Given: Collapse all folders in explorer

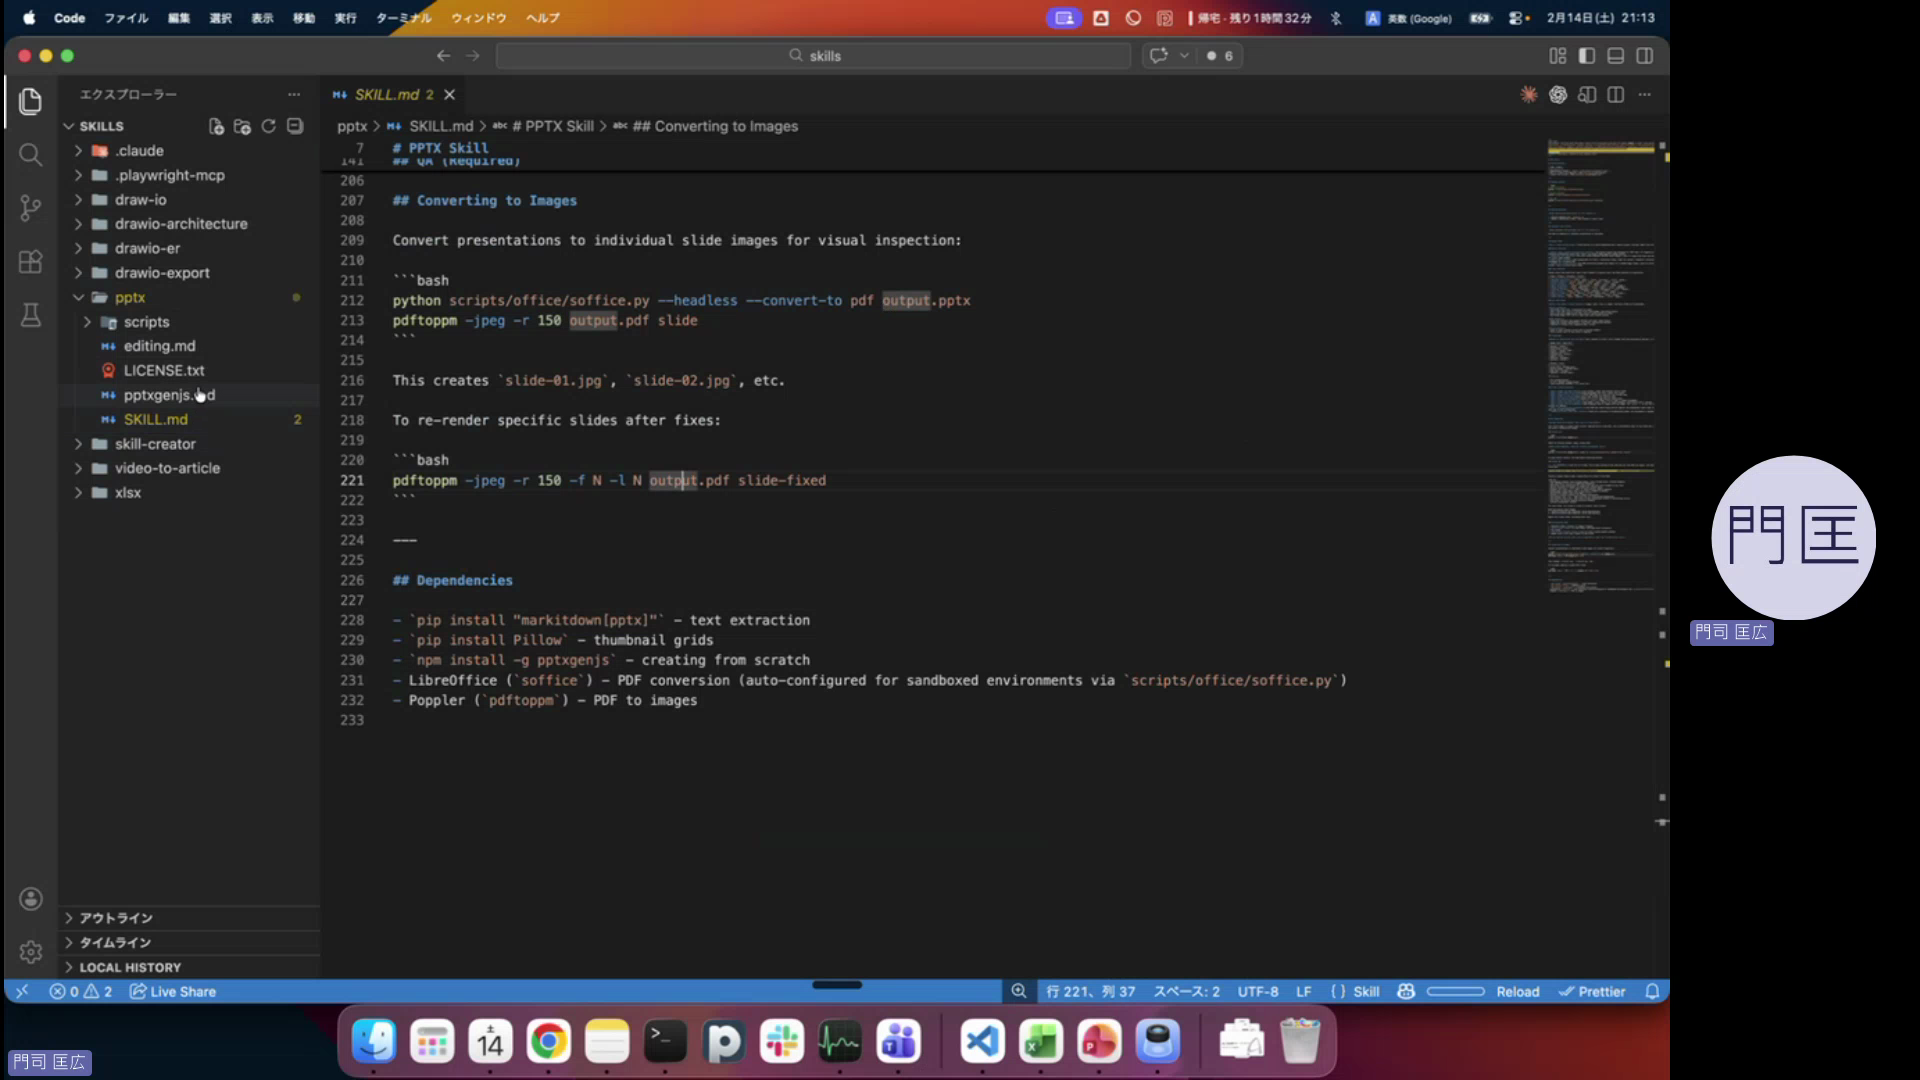Looking at the screenshot, I should (x=295, y=126).
